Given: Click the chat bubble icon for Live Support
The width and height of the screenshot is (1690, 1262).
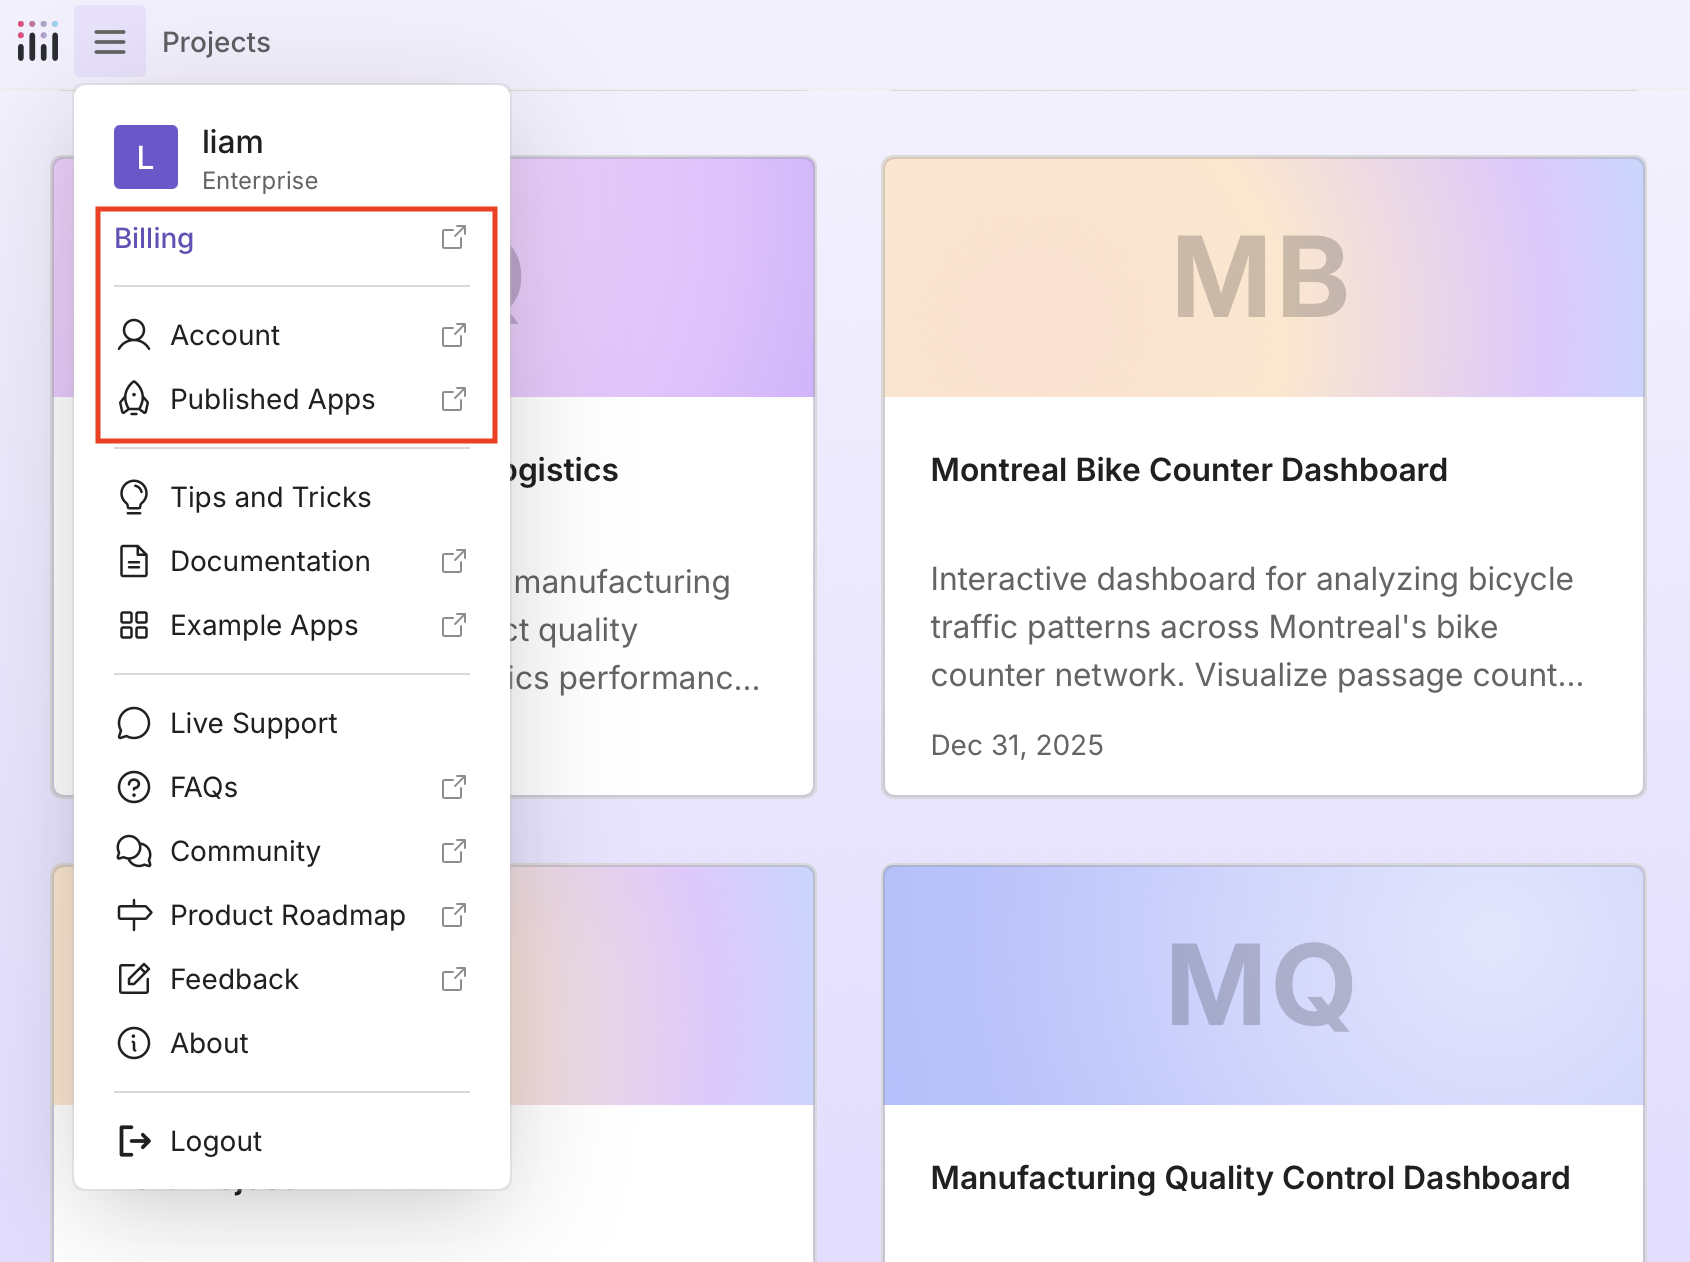Looking at the screenshot, I should pos(133,722).
